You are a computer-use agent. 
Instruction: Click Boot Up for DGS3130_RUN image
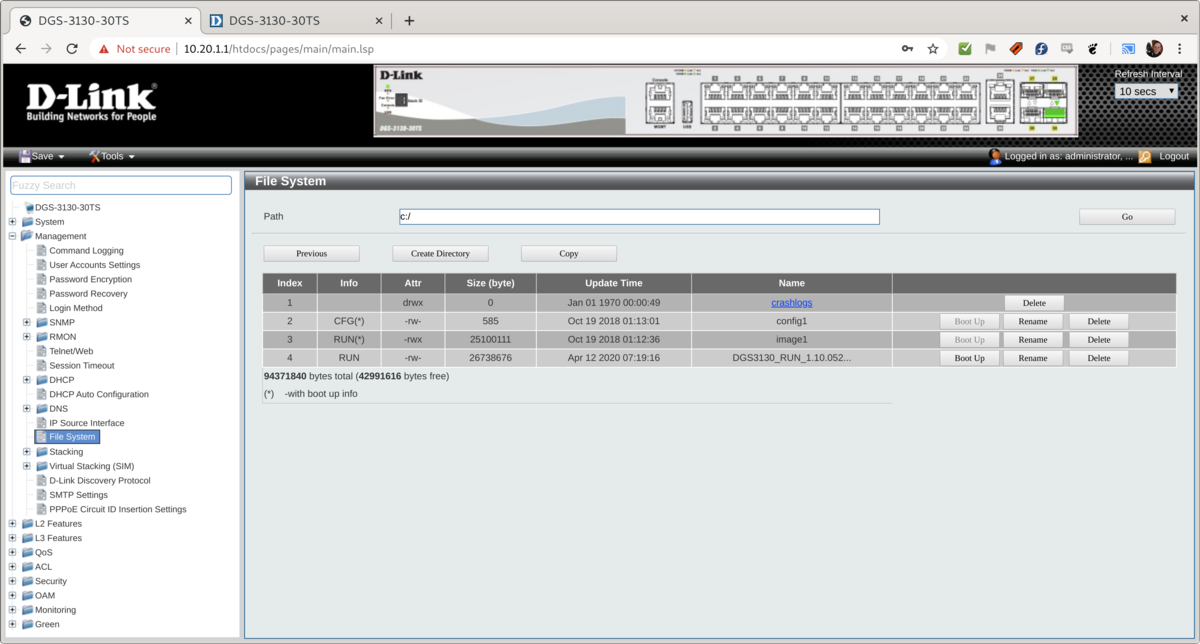coord(969,358)
